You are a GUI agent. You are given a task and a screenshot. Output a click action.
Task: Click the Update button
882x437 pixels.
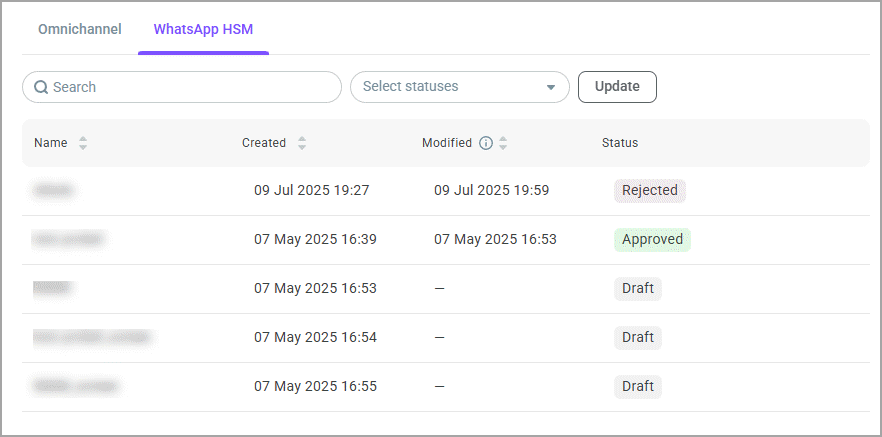click(617, 87)
